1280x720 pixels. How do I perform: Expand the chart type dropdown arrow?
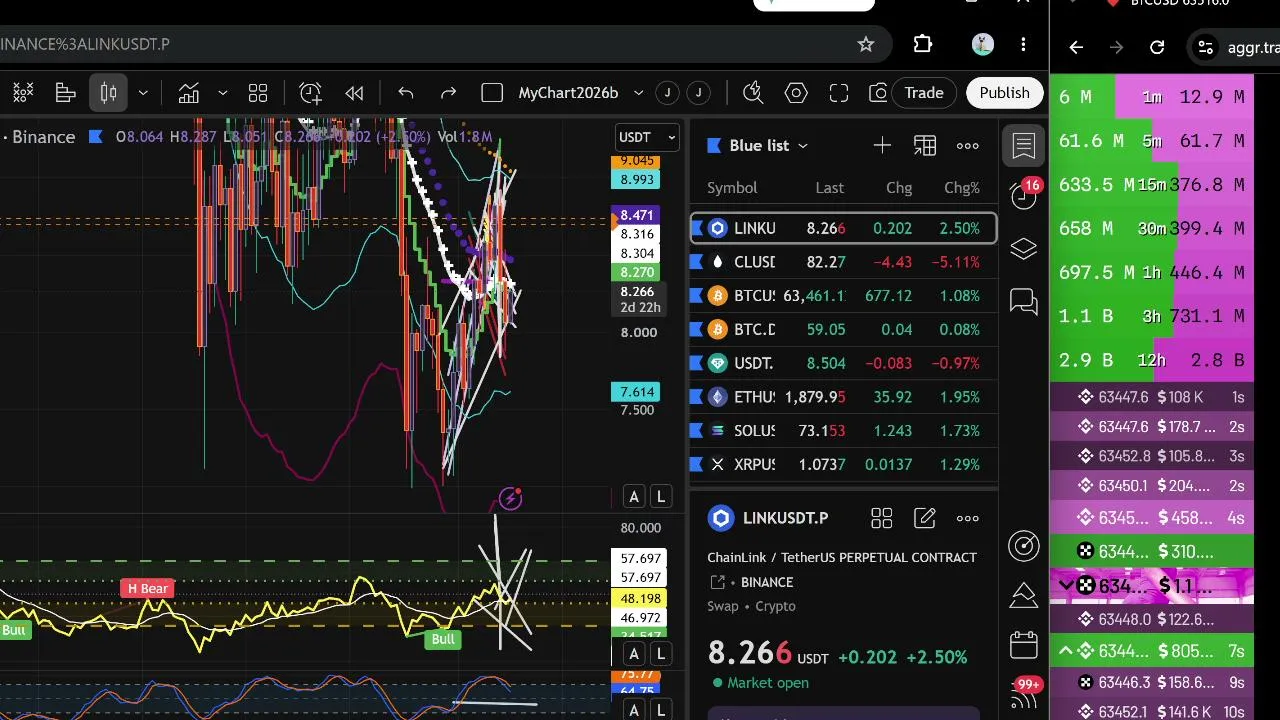[x=143, y=93]
